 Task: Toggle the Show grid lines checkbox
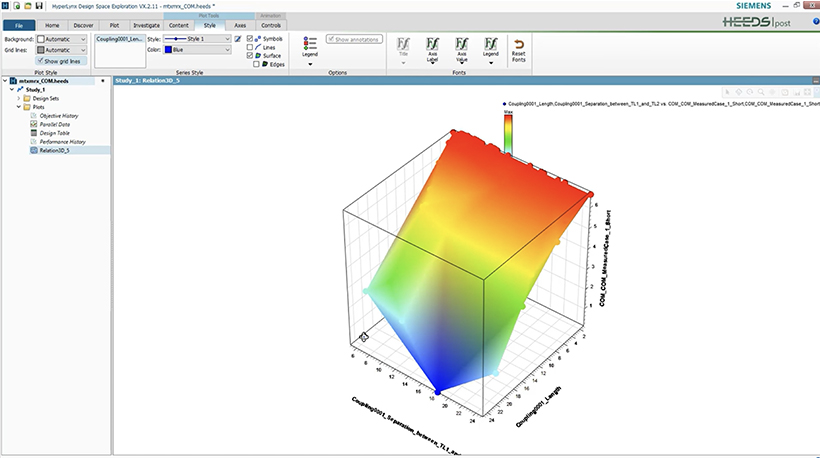tap(40, 61)
